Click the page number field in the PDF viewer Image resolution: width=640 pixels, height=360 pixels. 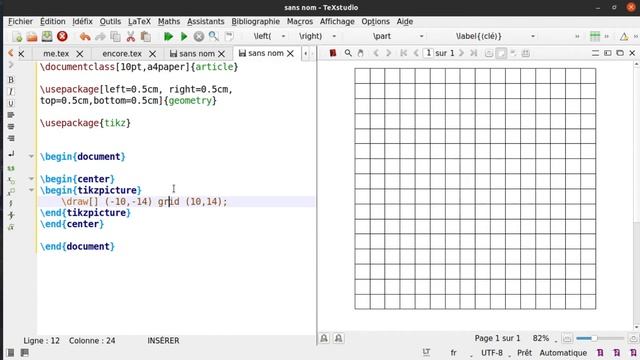(428, 53)
